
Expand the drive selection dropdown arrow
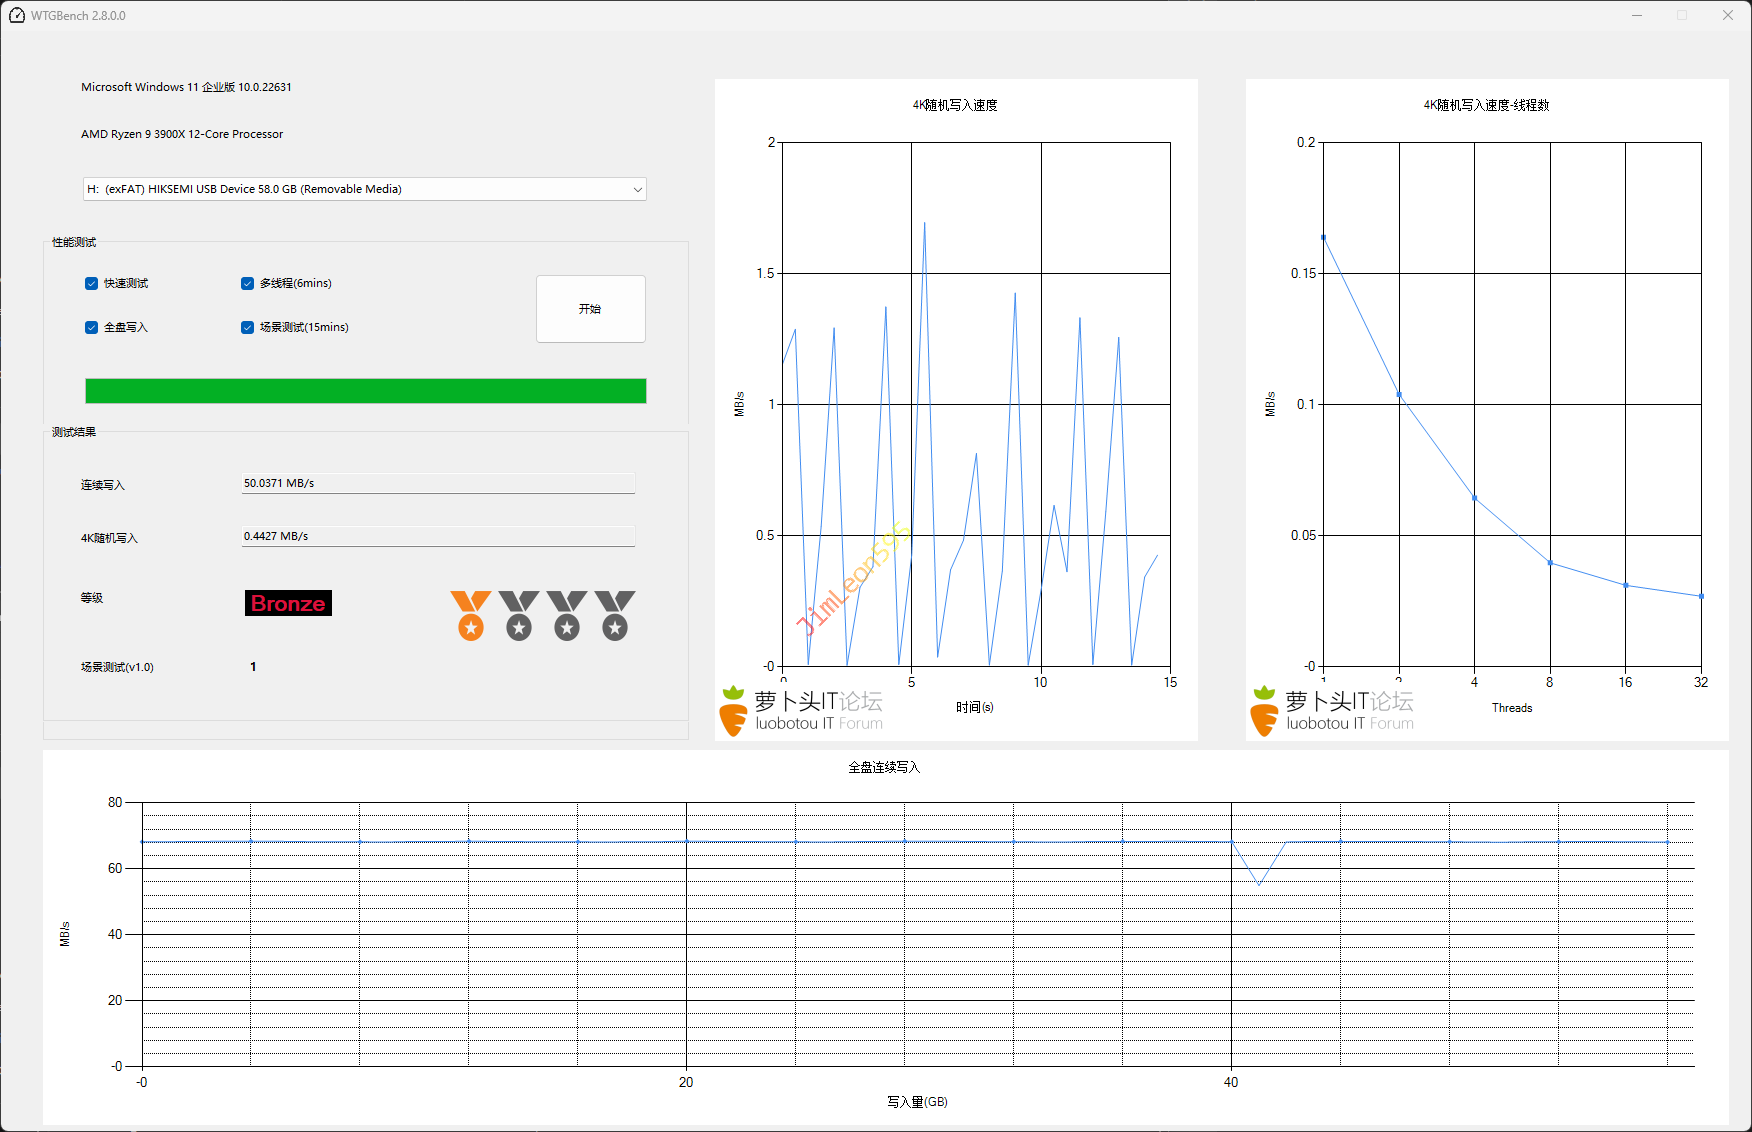637,190
